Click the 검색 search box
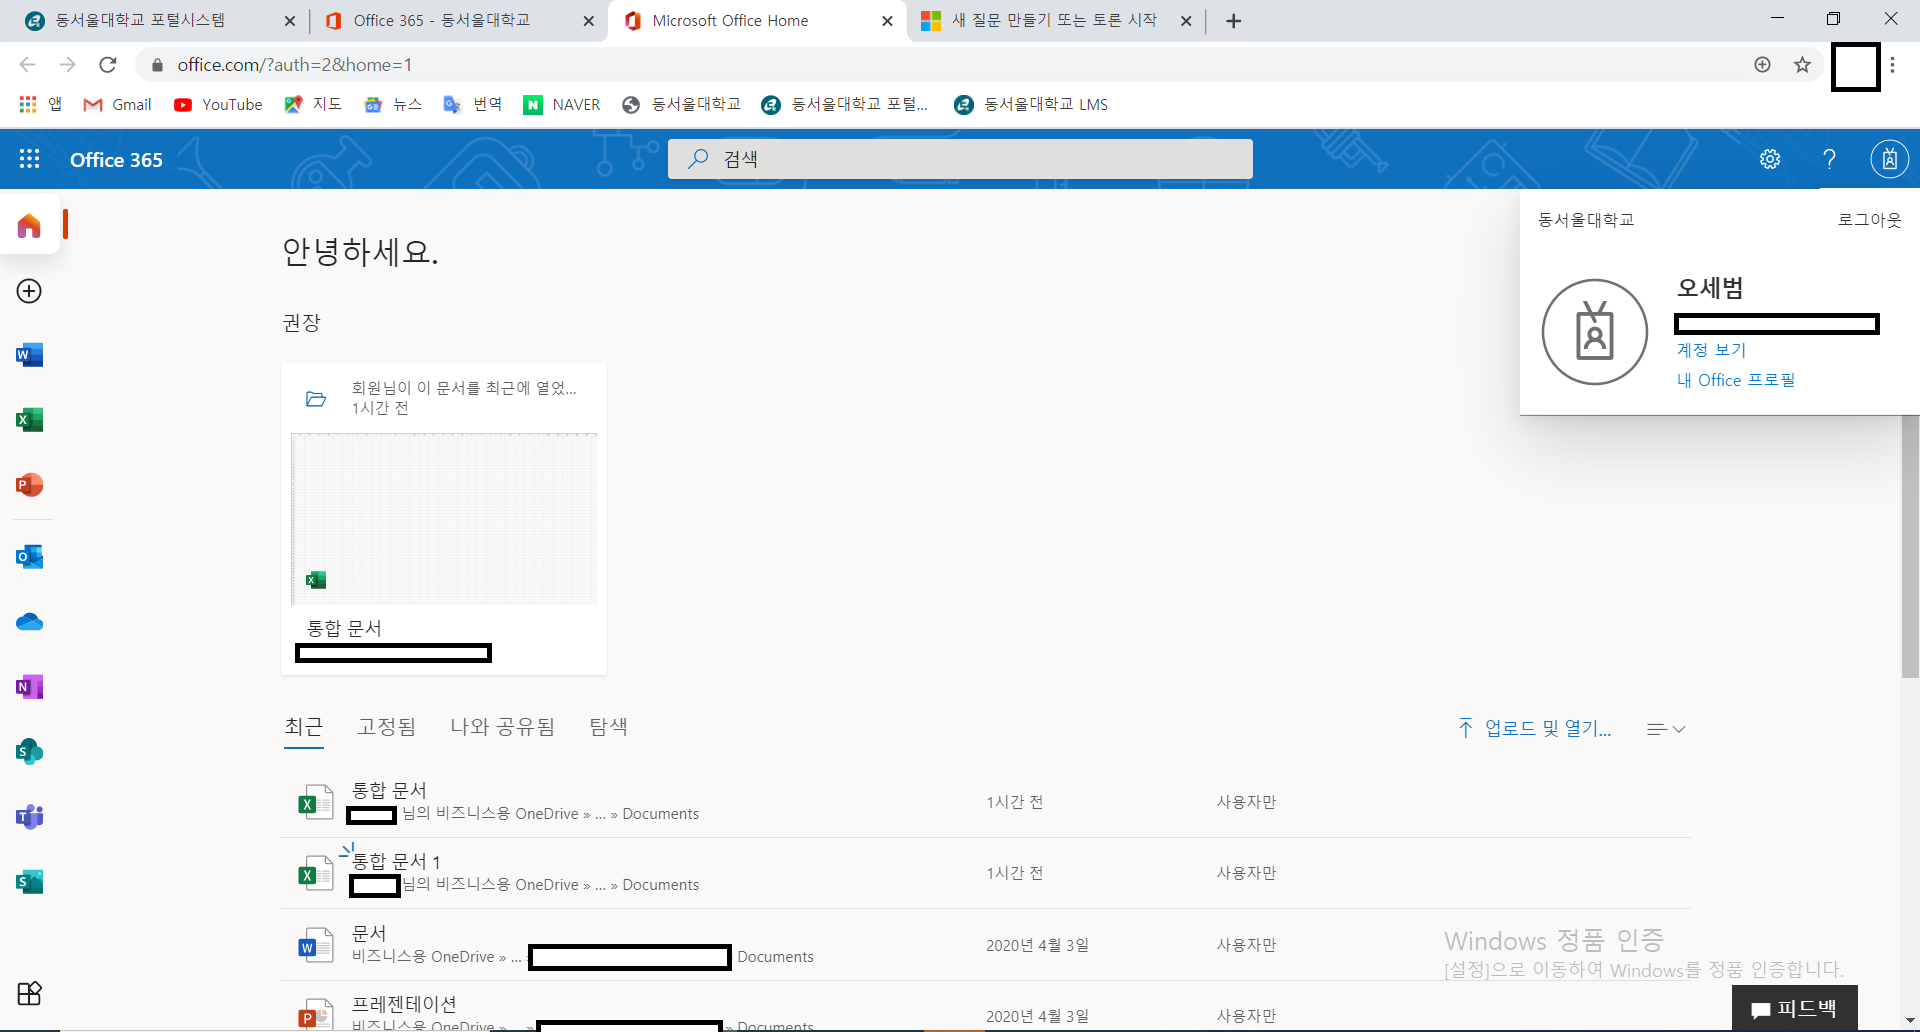The width and height of the screenshot is (1920, 1032). (960, 159)
